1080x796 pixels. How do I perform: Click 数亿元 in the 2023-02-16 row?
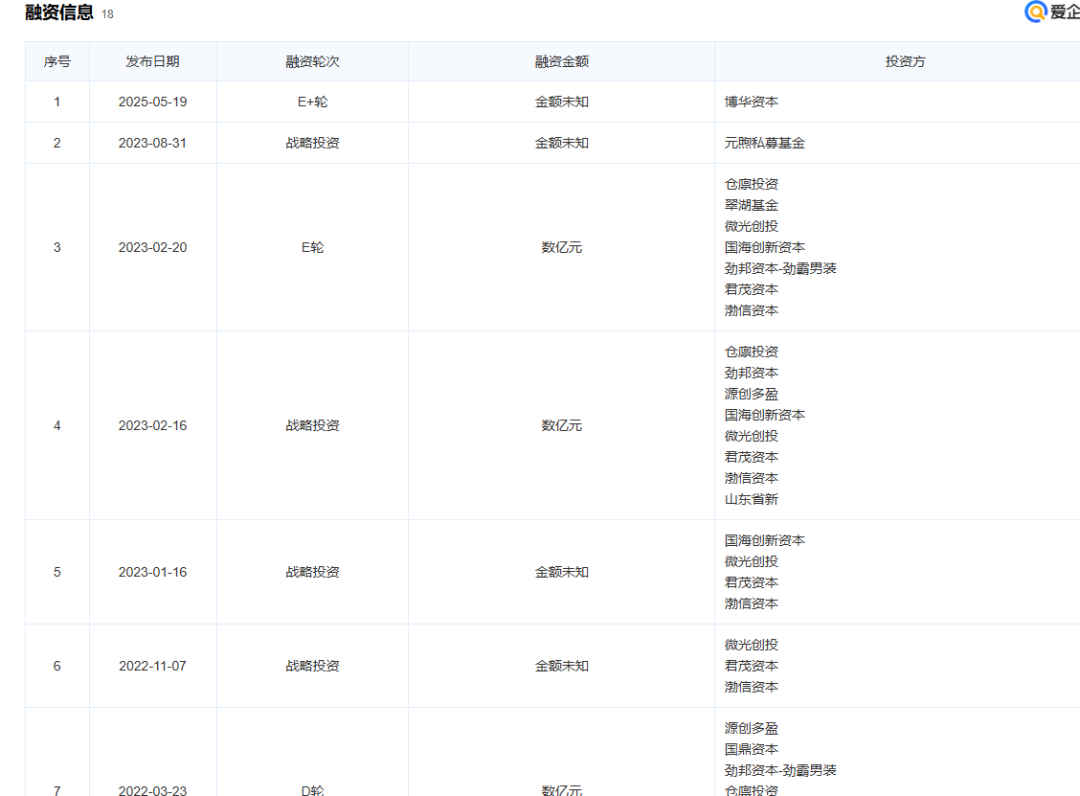point(562,426)
